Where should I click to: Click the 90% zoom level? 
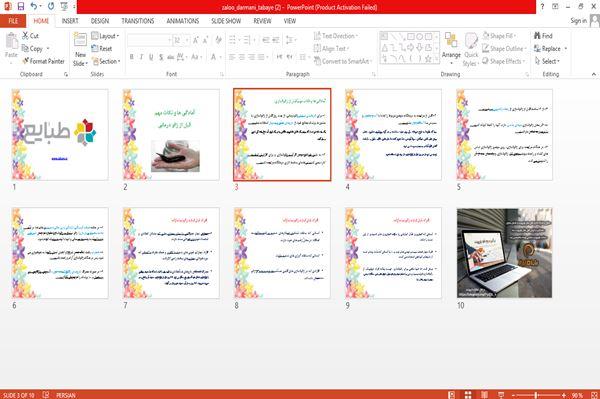[577, 395]
